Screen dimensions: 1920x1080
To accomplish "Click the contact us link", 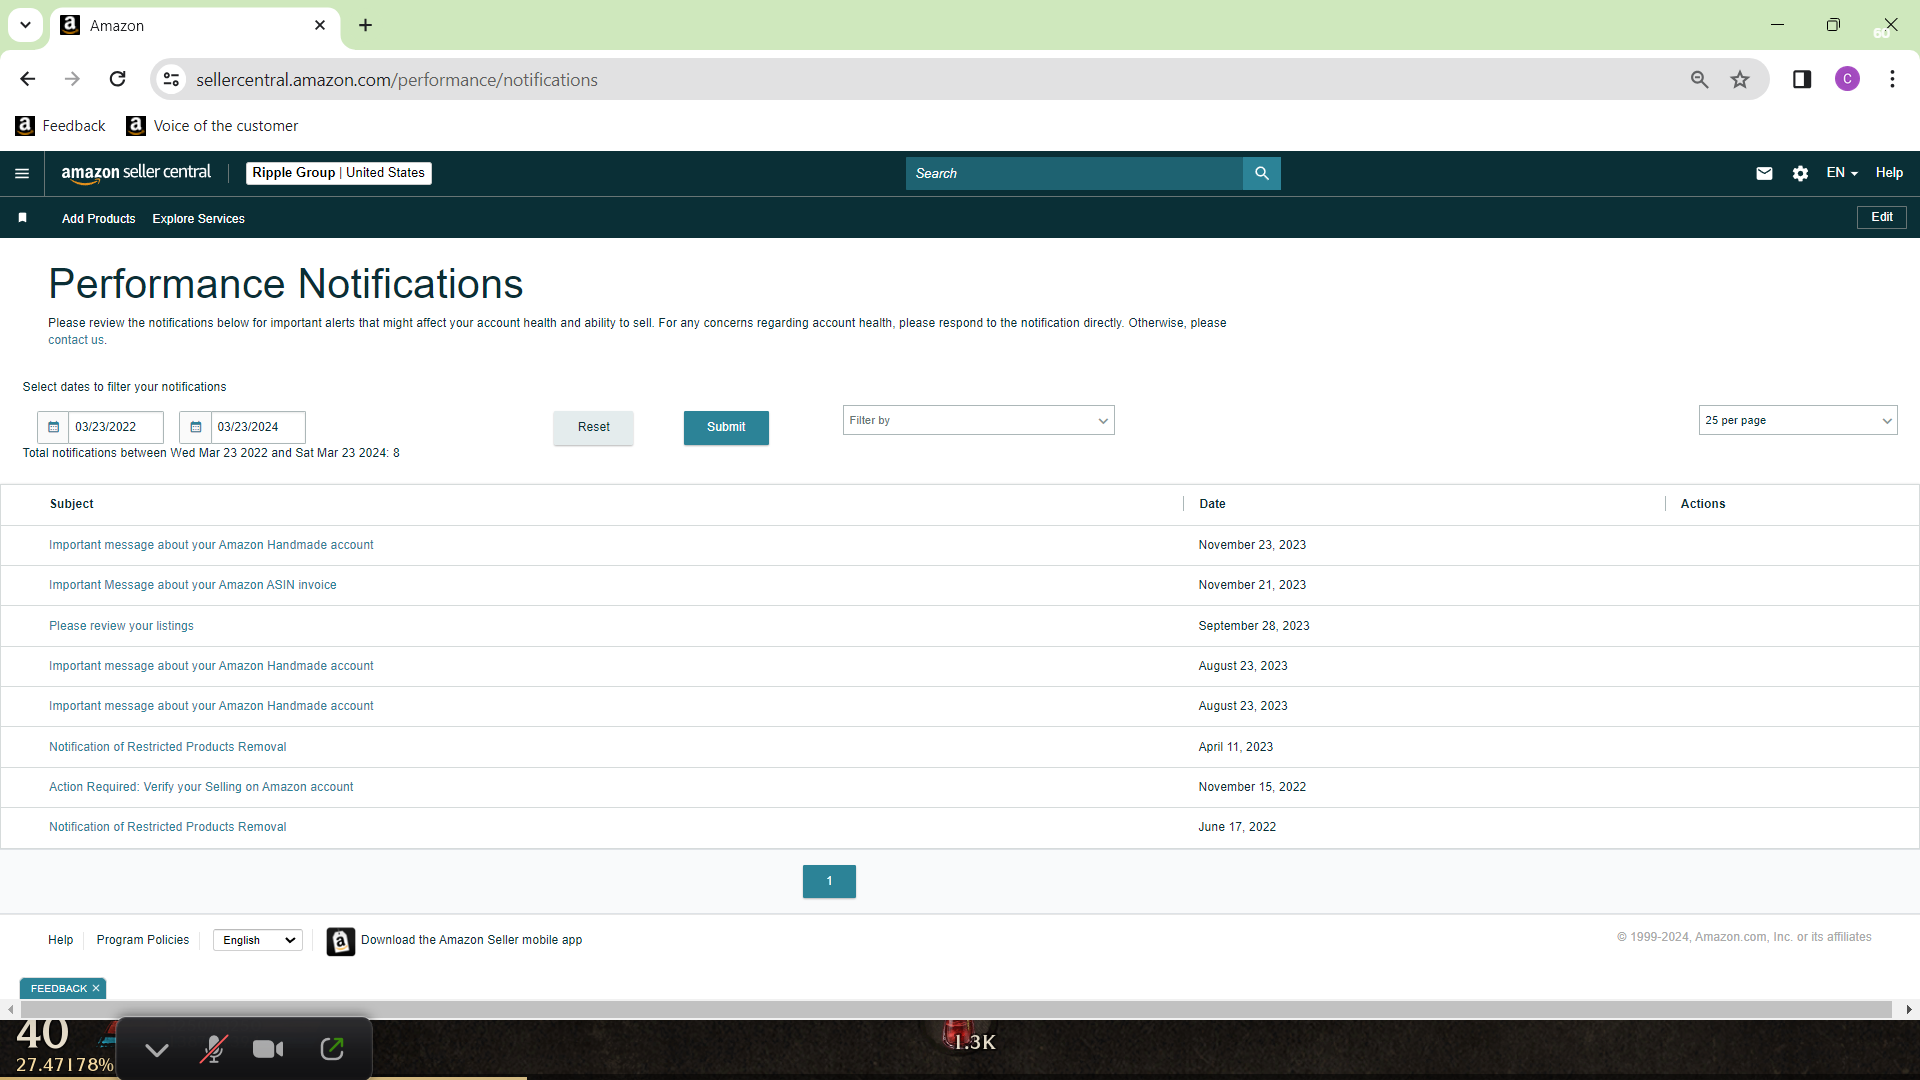I will [76, 340].
